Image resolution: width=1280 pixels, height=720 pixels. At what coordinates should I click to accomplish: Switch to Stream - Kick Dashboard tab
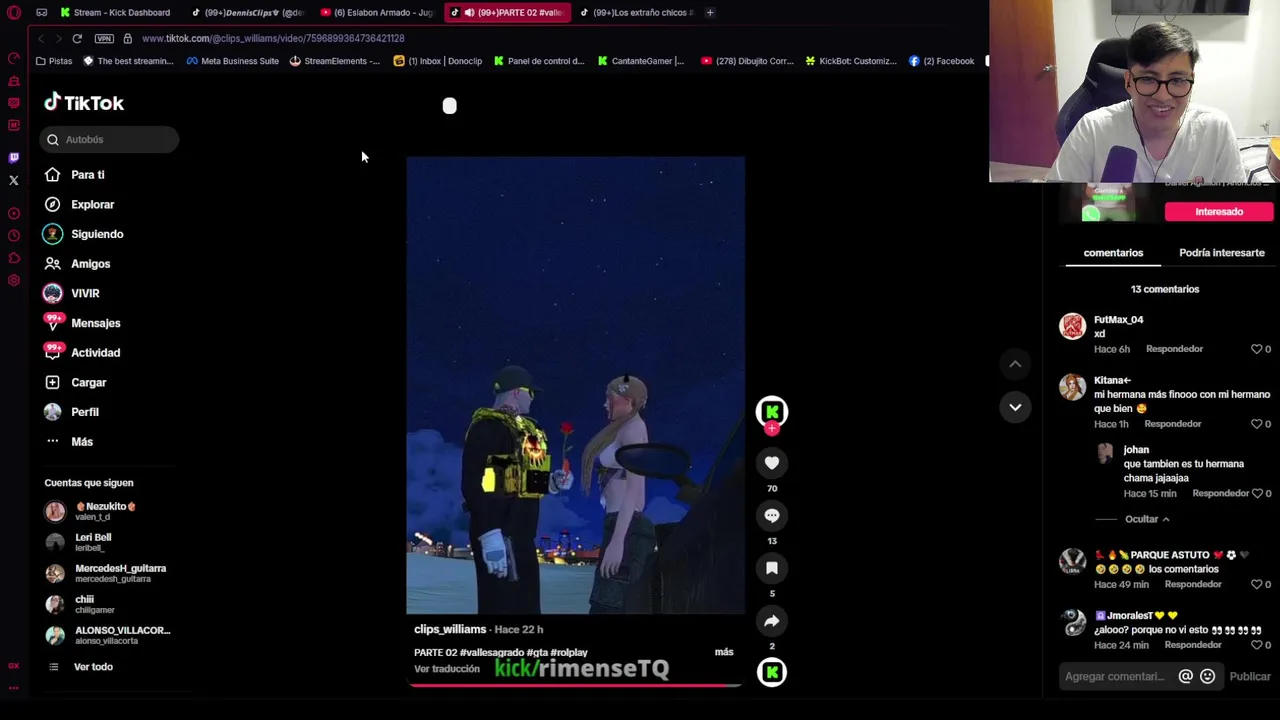(x=116, y=12)
